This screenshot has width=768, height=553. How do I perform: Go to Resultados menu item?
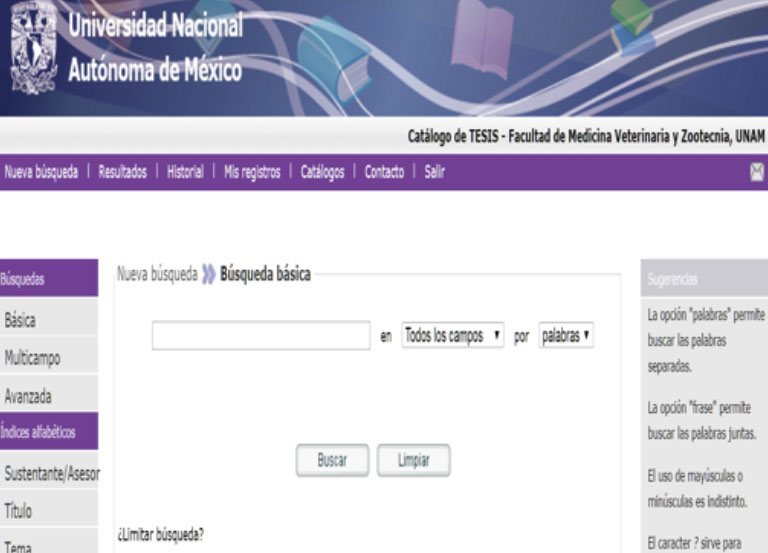[122, 172]
